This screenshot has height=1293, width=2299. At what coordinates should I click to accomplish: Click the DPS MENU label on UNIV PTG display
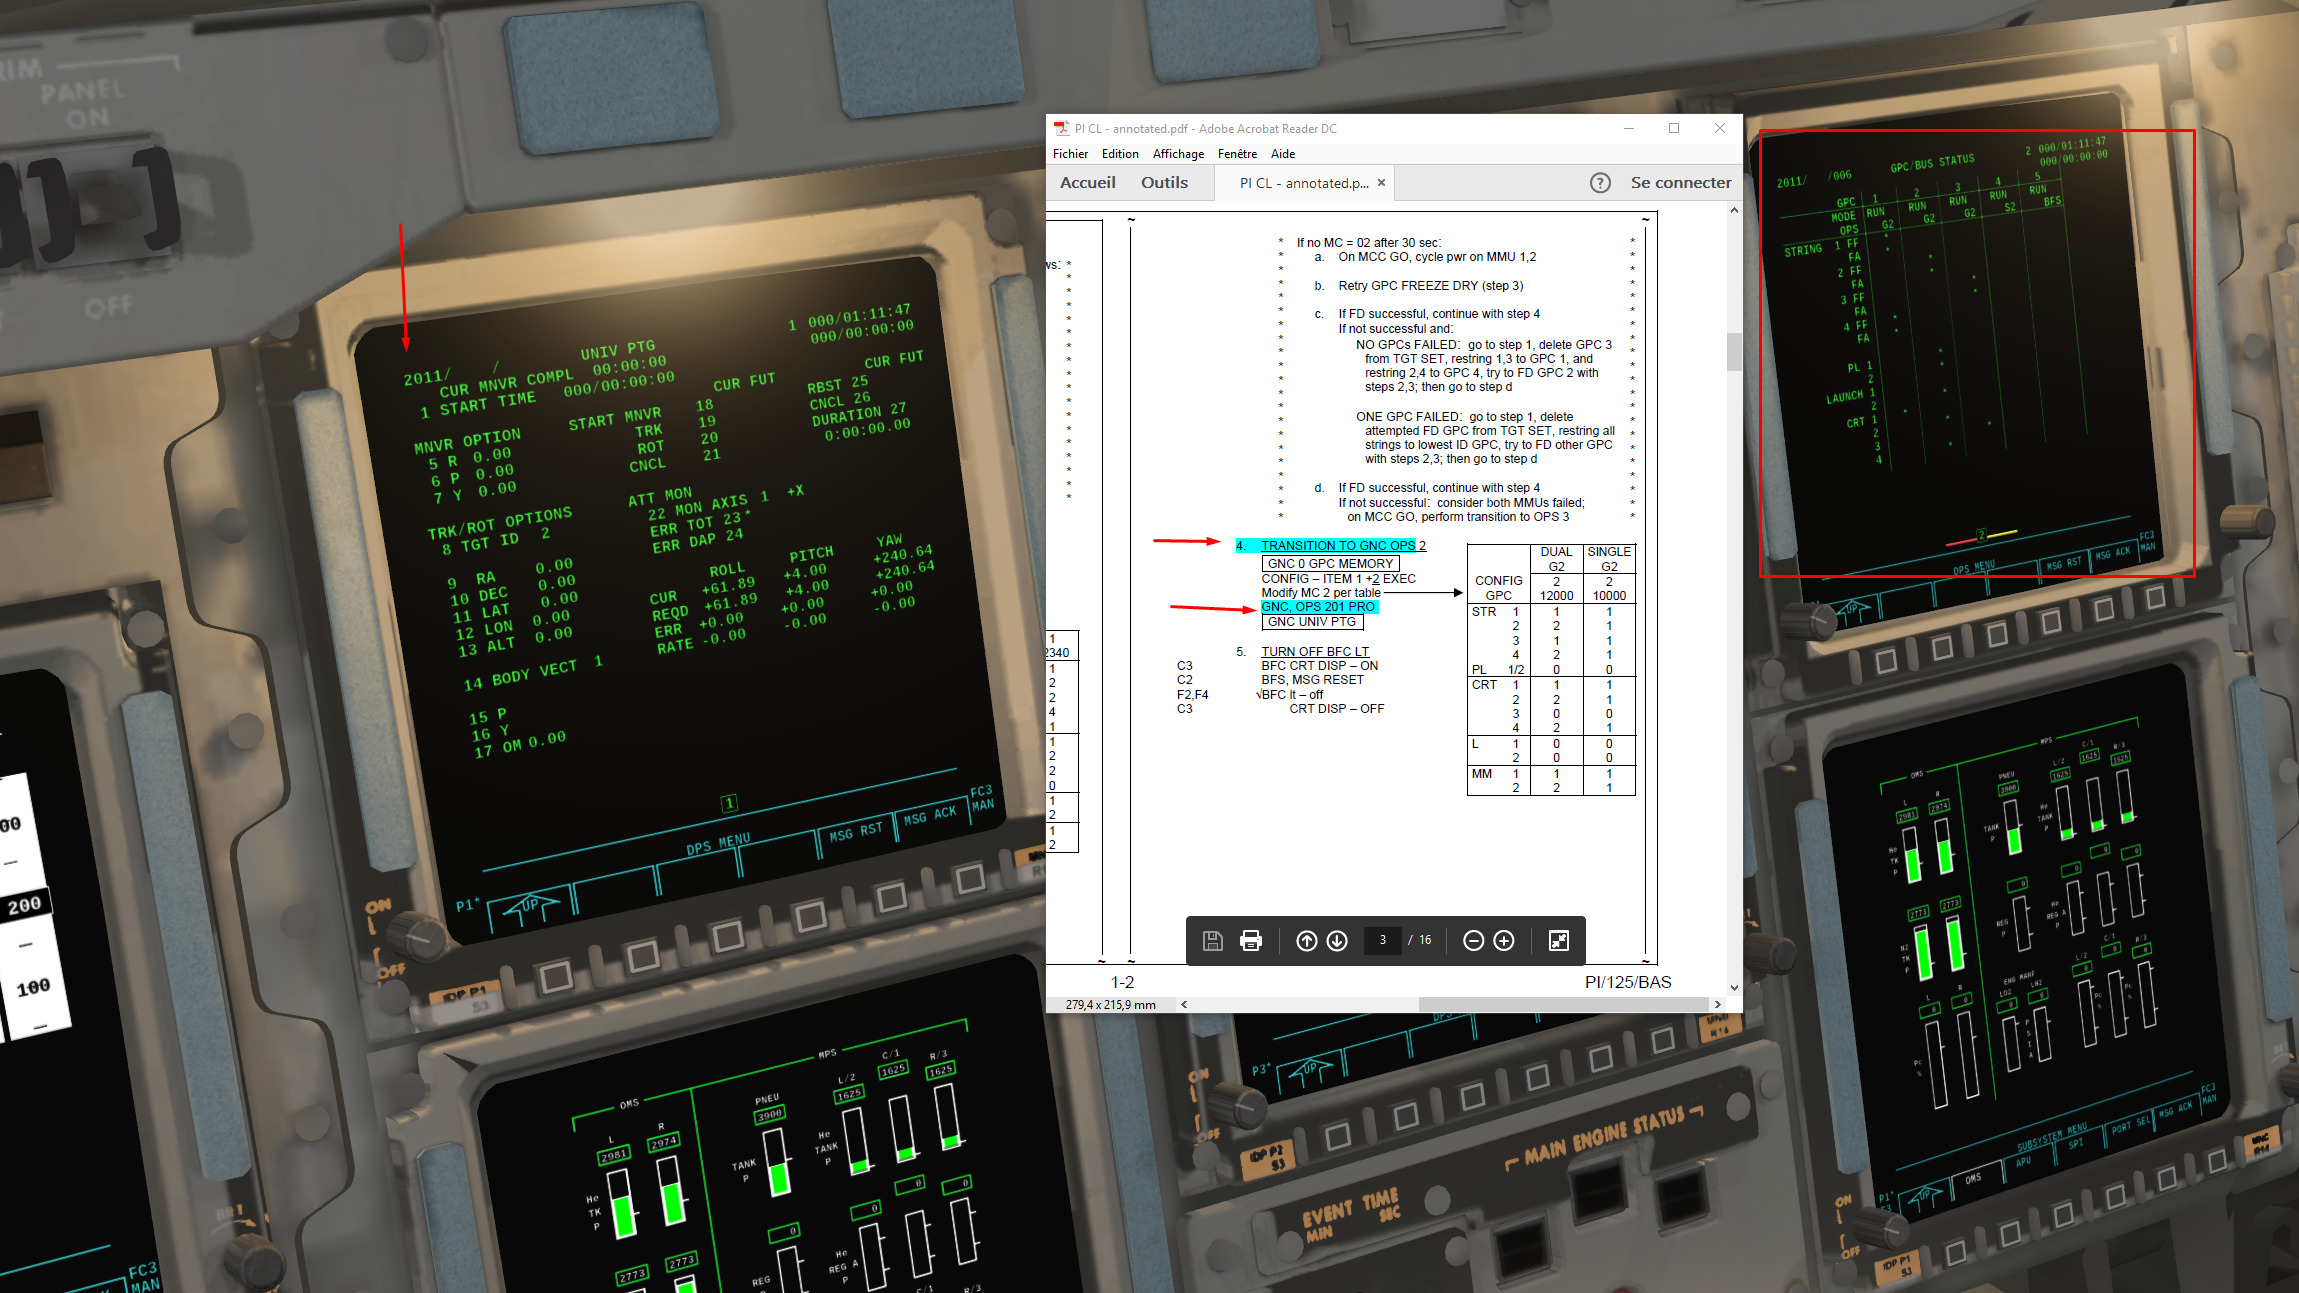pos(718,843)
